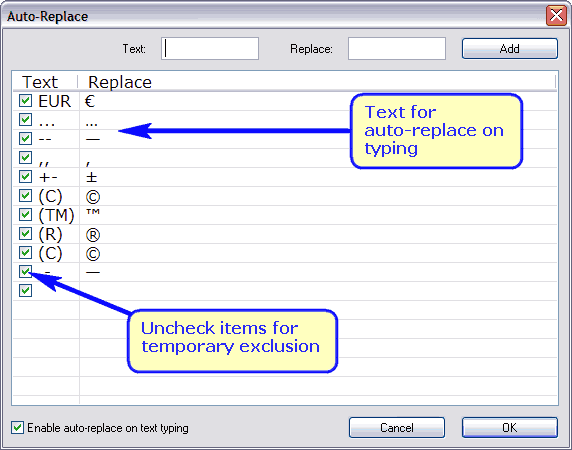Toggle the checkbox for the double-comma entry
The image size is (572, 450).
25,158
